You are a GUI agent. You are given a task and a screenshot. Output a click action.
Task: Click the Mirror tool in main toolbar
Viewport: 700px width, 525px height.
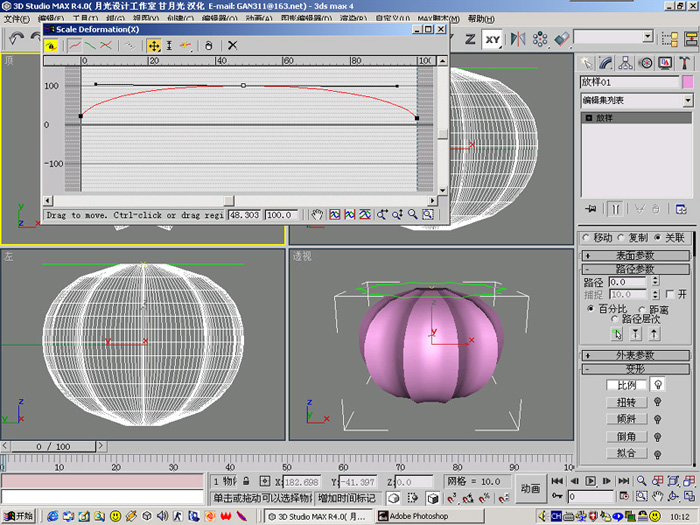(x=518, y=39)
